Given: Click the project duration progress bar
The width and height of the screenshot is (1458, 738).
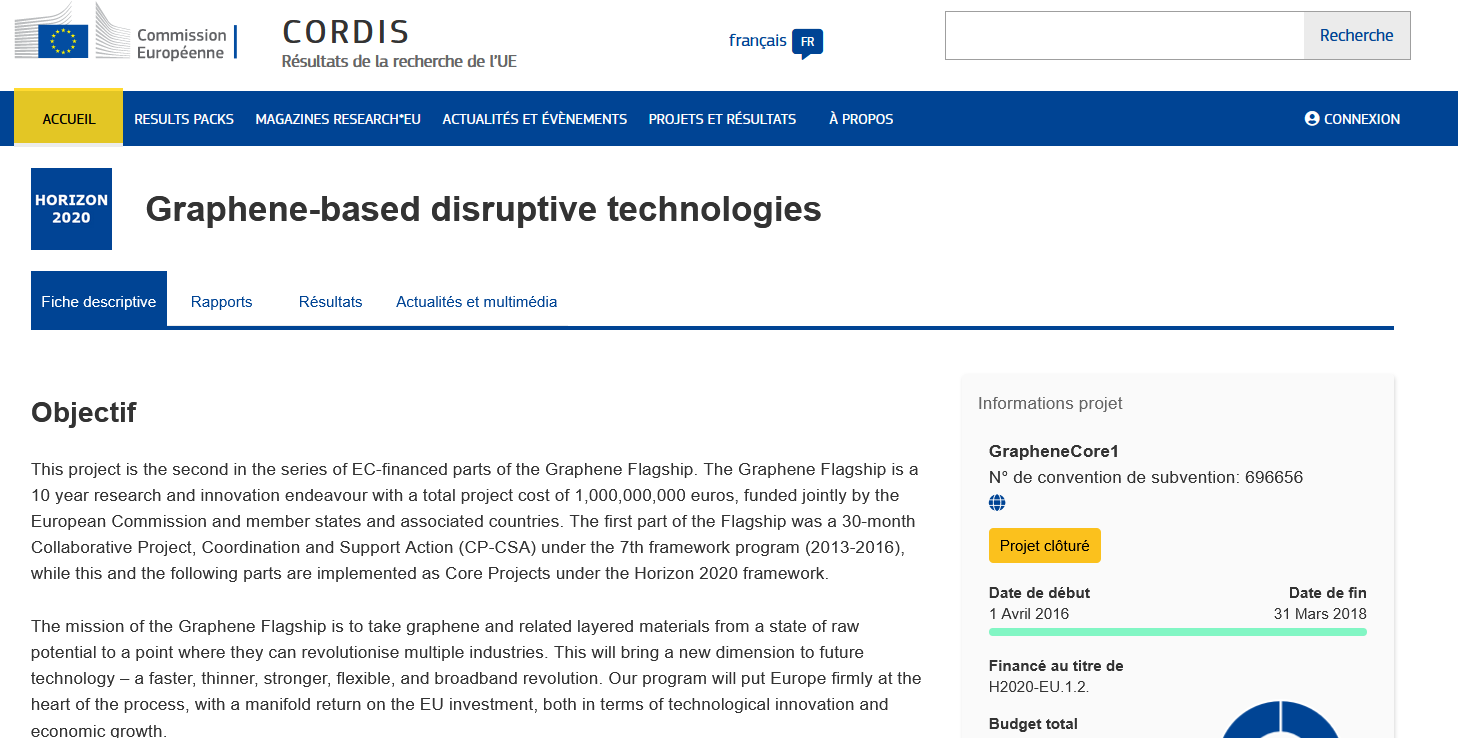Looking at the screenshot, I should coord(1178,632).
